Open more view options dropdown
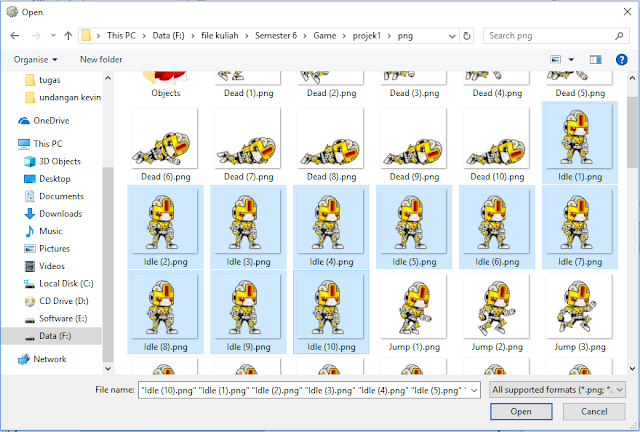Viewport: 640px width, 432px height. click(571, 60)
